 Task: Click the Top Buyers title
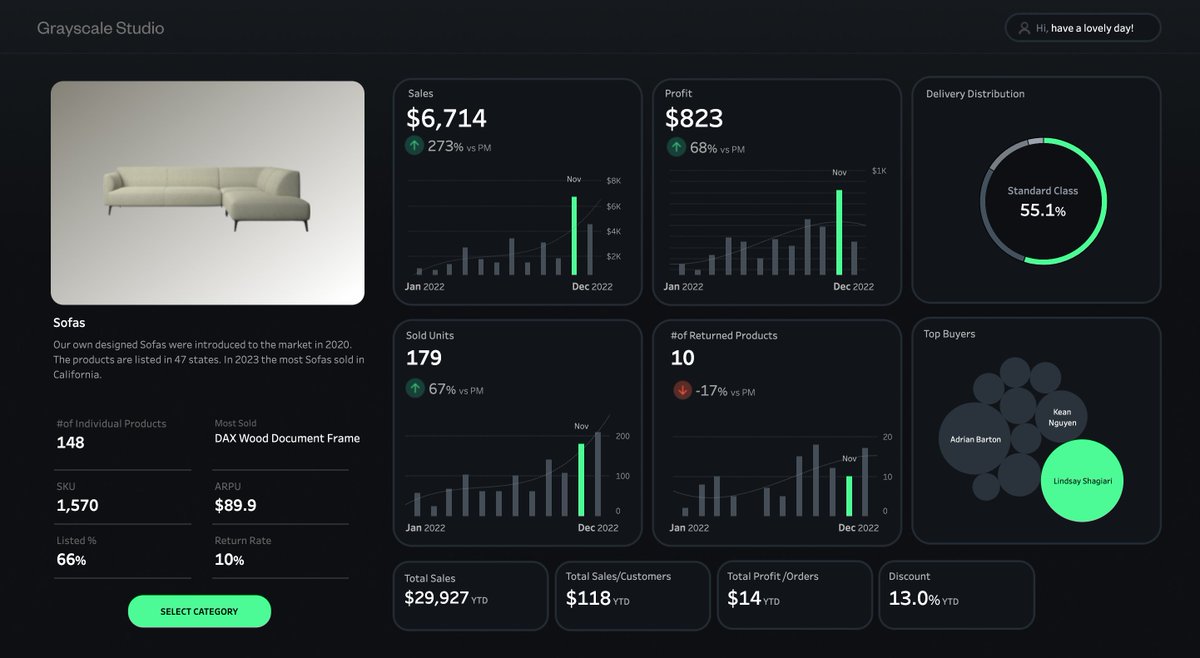949,334
